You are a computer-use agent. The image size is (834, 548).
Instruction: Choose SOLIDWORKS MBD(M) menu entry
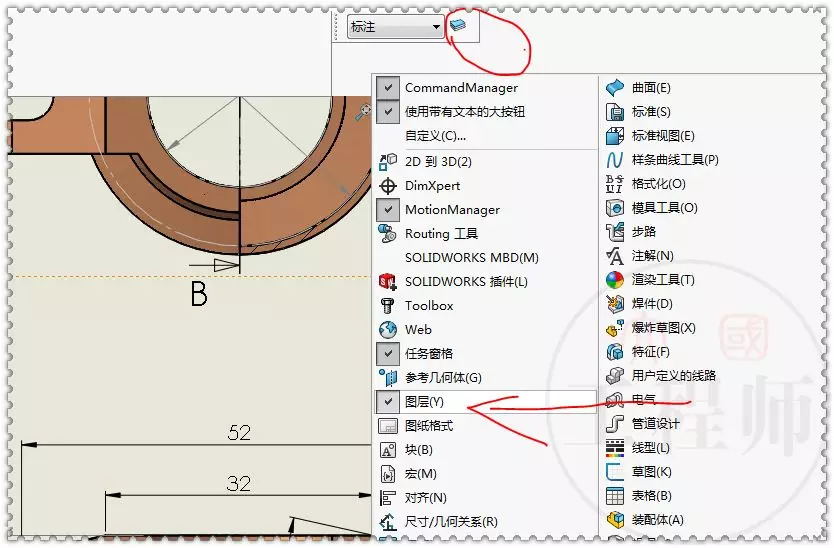click(471, 258)
